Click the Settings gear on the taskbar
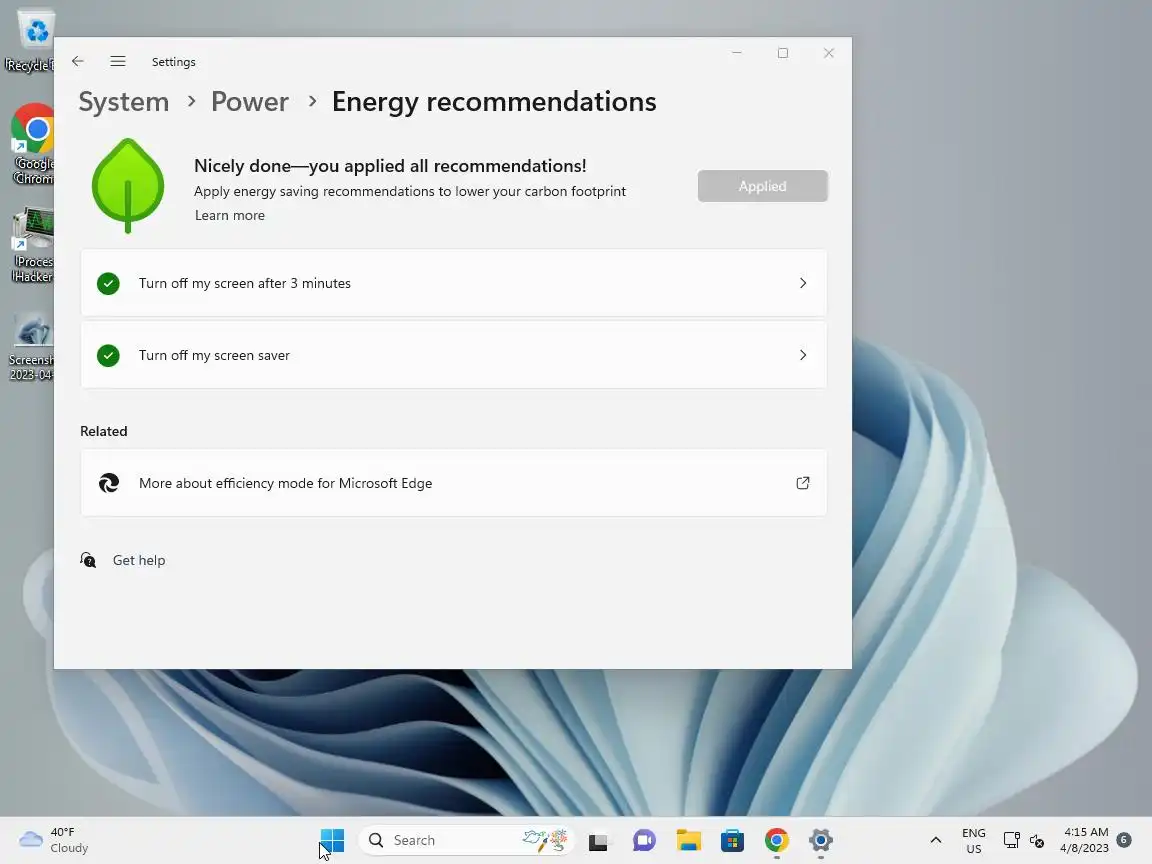Screen dimensions: 1152x864 tap(821, 840)
